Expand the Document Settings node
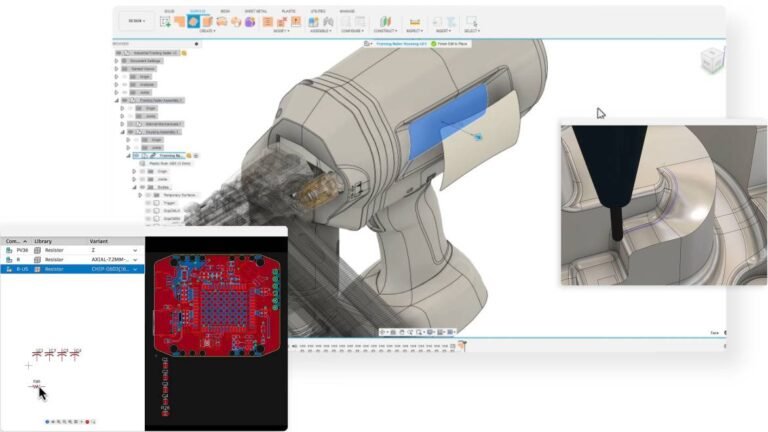The image size is (768, 432). point(117,61)
